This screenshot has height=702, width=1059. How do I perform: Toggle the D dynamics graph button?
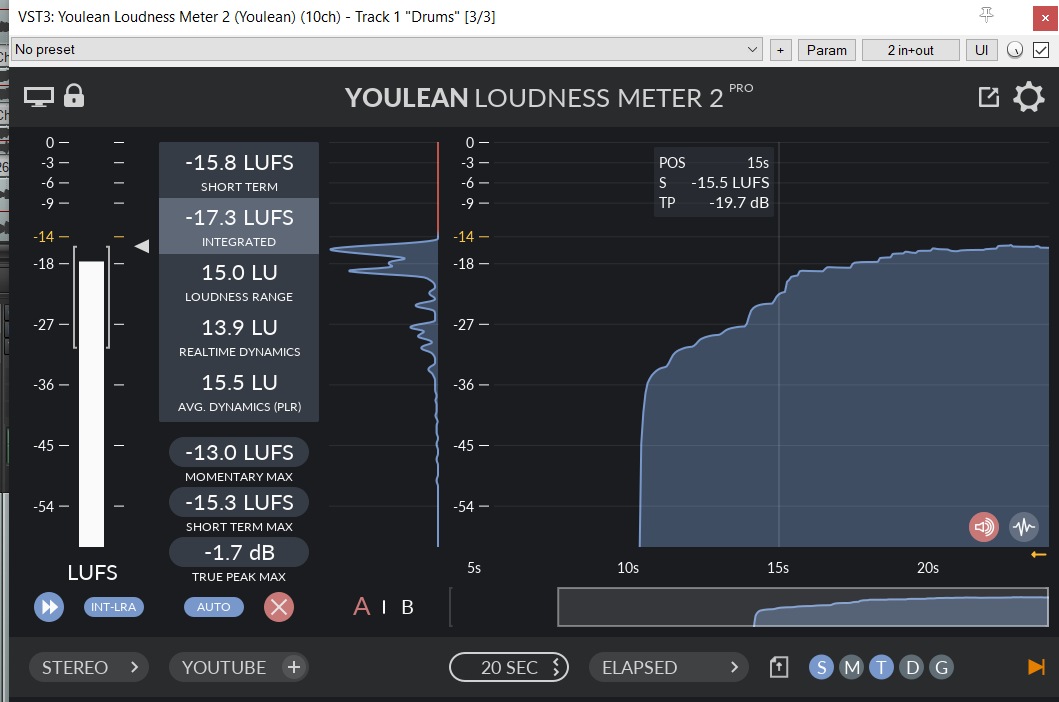[x=912, y=668]
